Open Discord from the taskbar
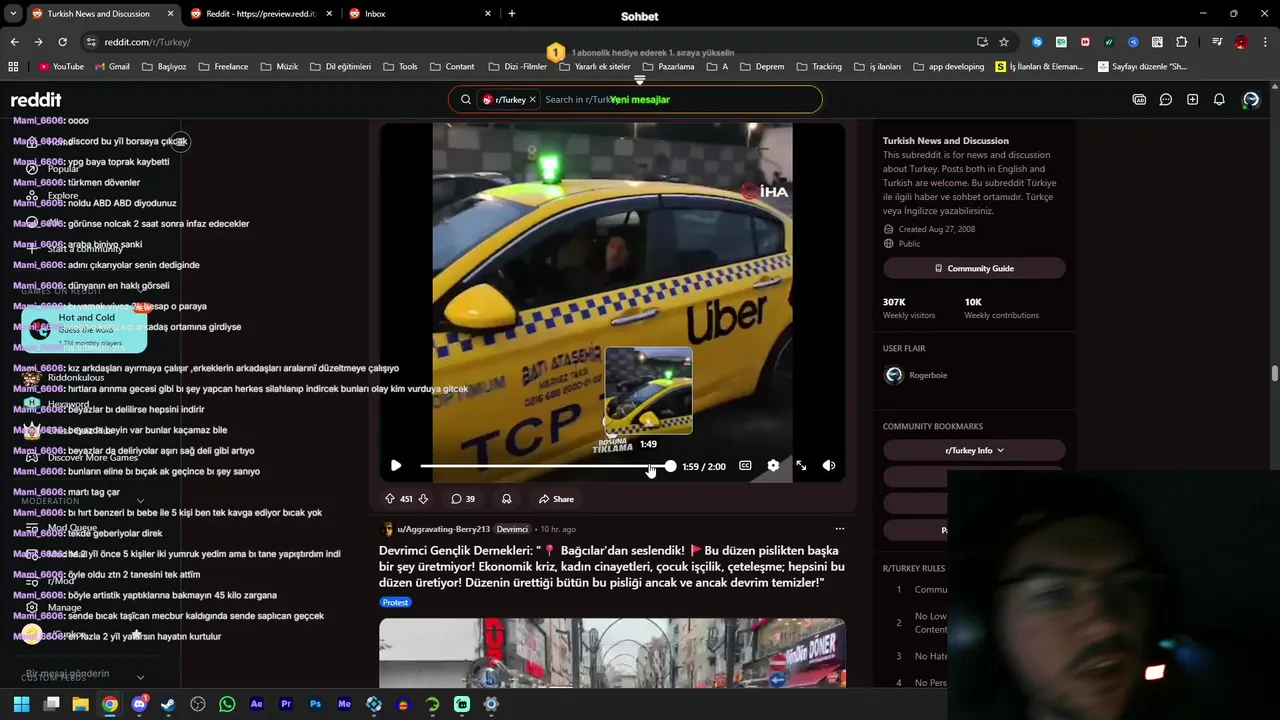This screenshot has height=720, width=1280. click(139, 704)
